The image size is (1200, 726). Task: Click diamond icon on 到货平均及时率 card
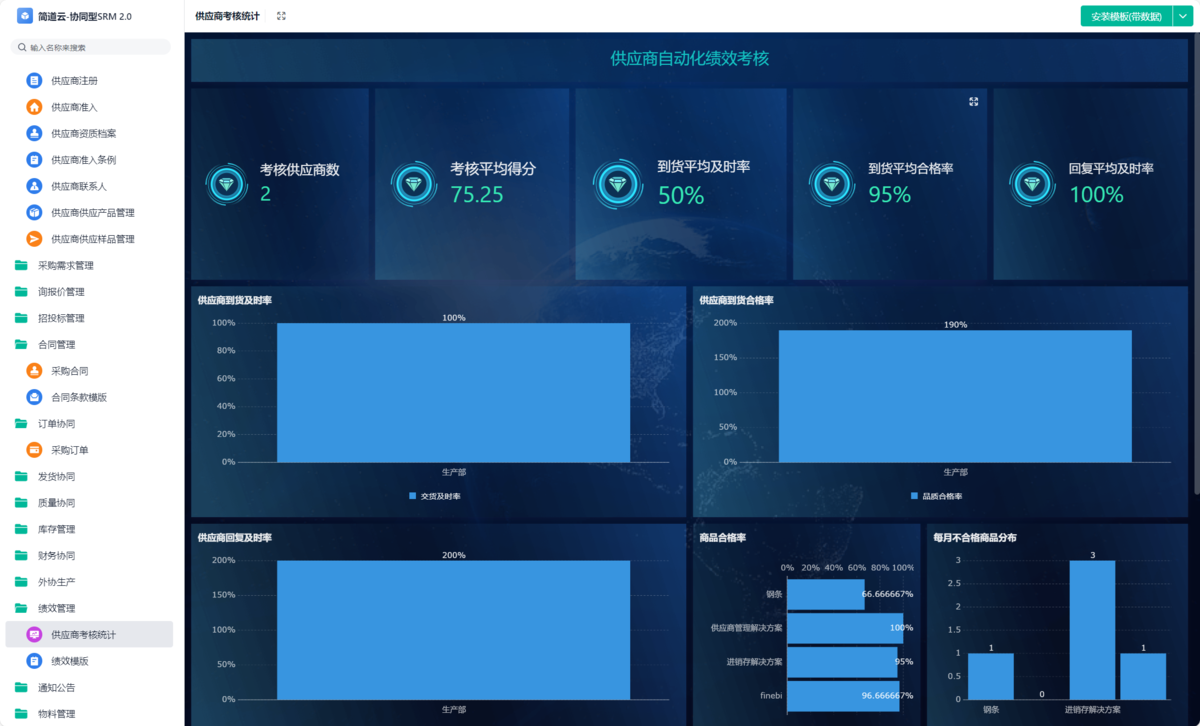618,183
